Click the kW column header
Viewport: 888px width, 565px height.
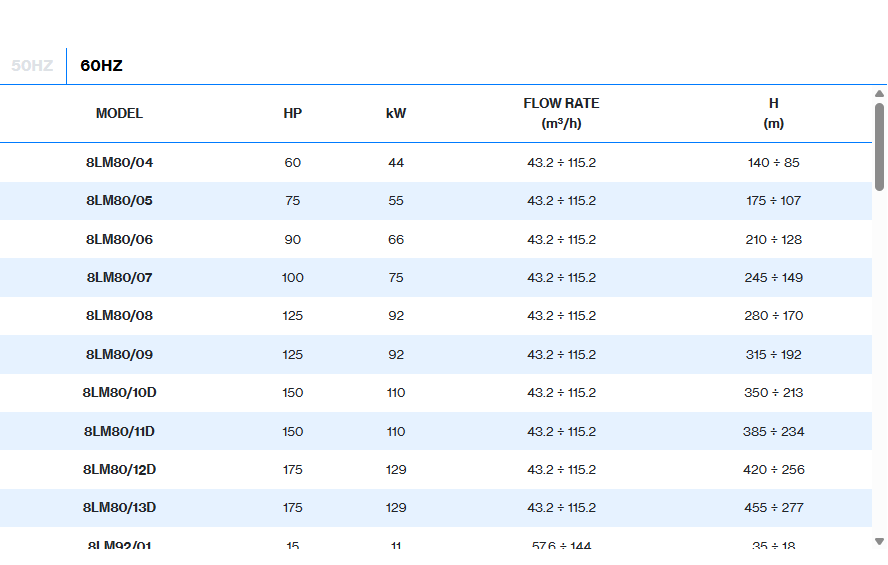[x=396, y=113]
